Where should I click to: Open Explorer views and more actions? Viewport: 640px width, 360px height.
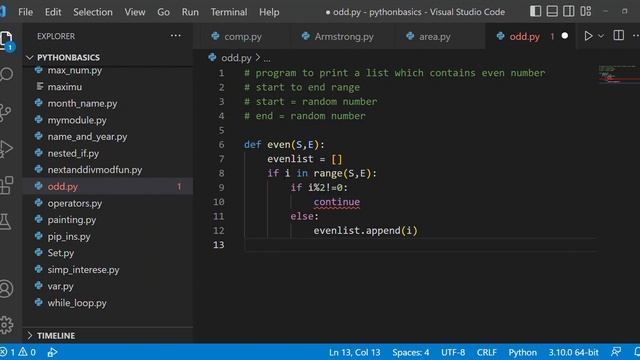click(x=176, y=36)
